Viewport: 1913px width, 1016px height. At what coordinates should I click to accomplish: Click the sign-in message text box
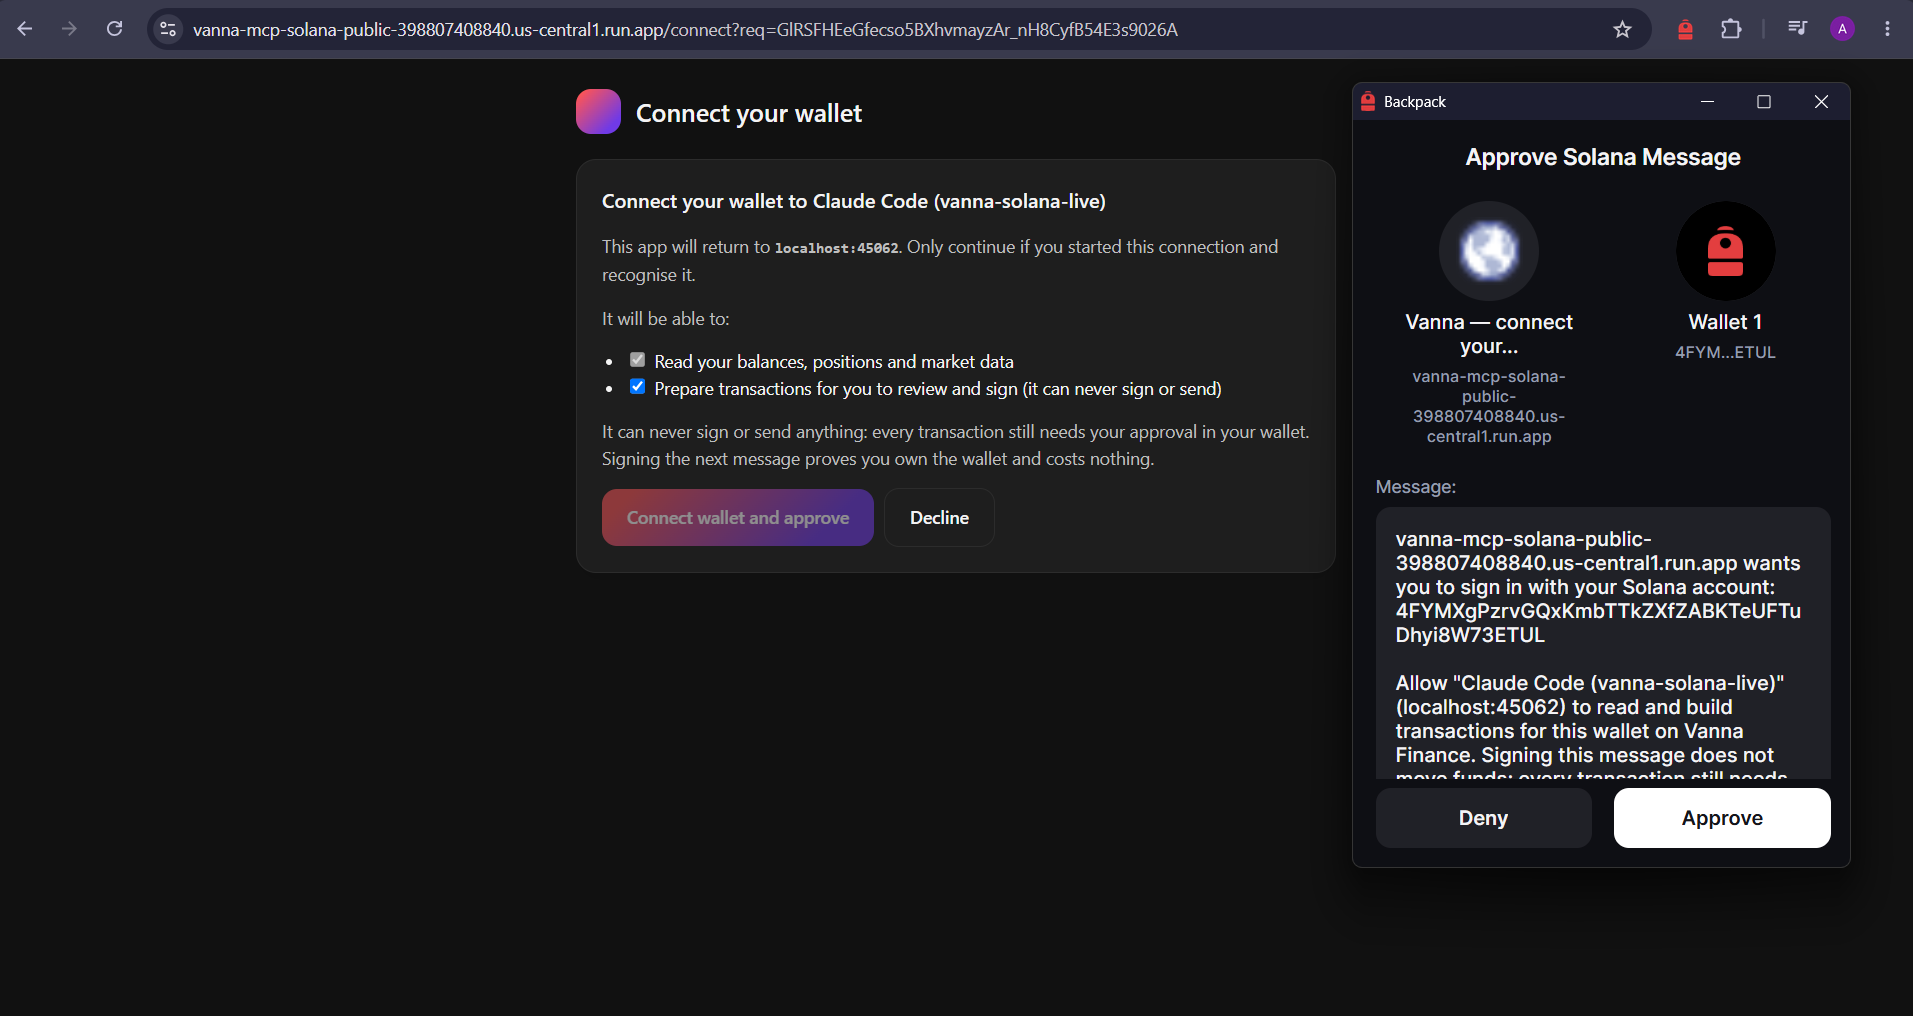coord(1603,643)
